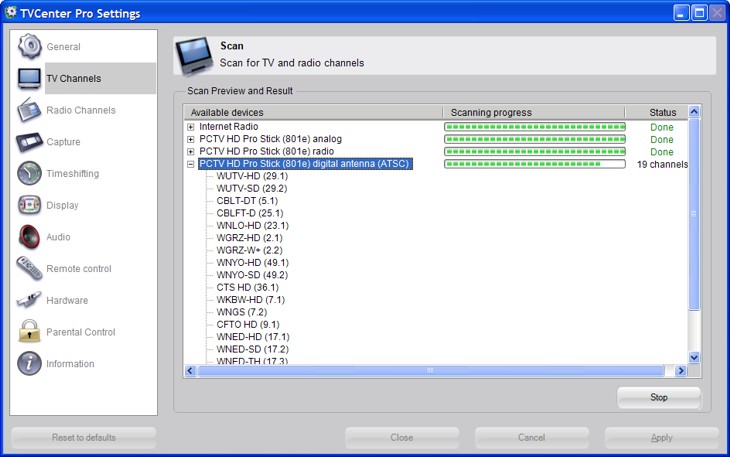
Task: Click the 19 channels status text
Action: point(662,164)
